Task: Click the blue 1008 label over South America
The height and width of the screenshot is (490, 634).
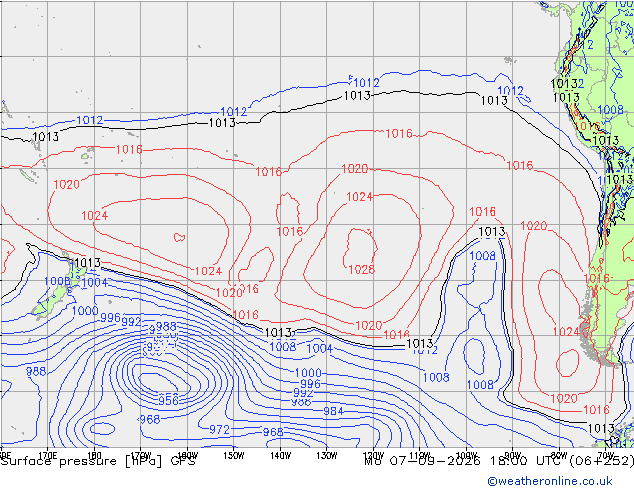Action: pyautogui.click(x=611, y=110)
